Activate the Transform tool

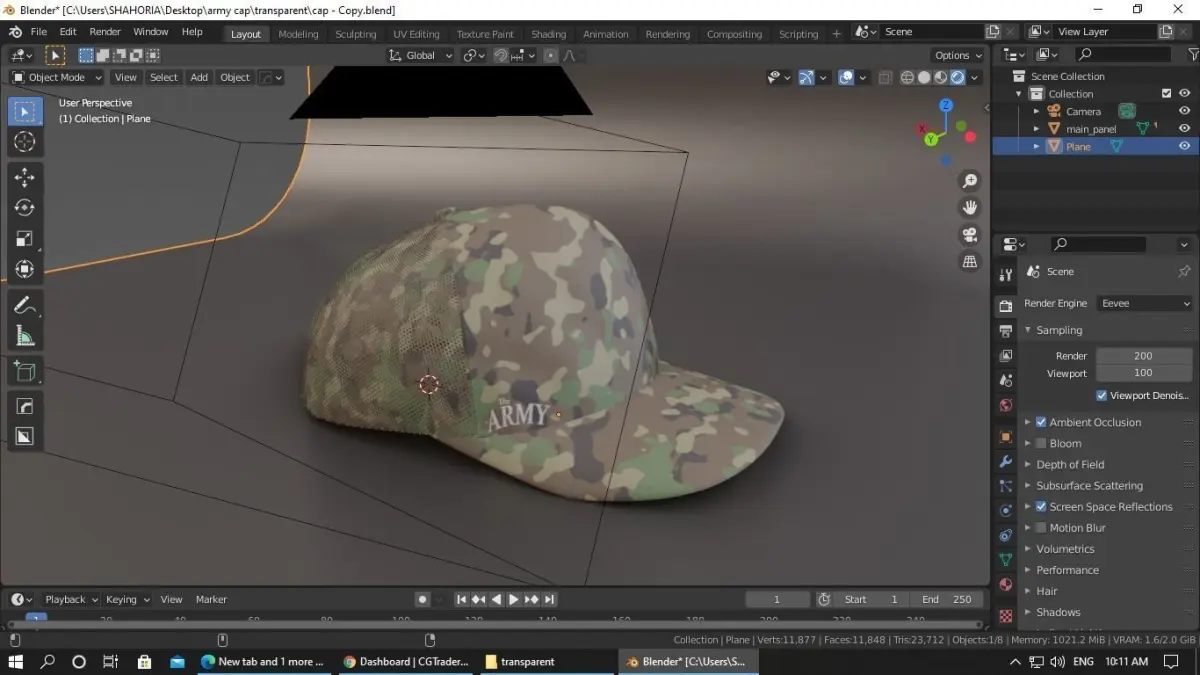coord(25,269)
